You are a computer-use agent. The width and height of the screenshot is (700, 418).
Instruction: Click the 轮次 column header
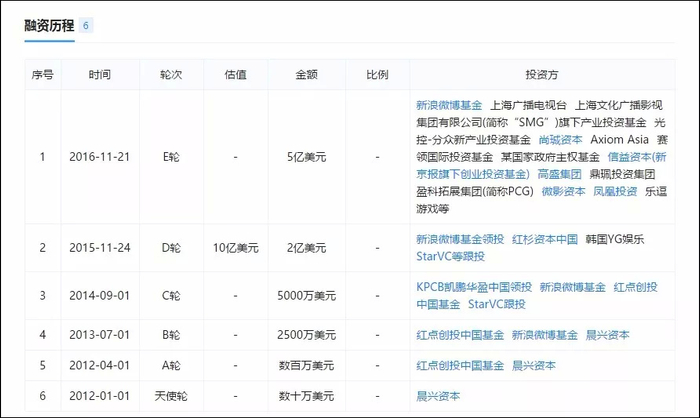point(171,75)
